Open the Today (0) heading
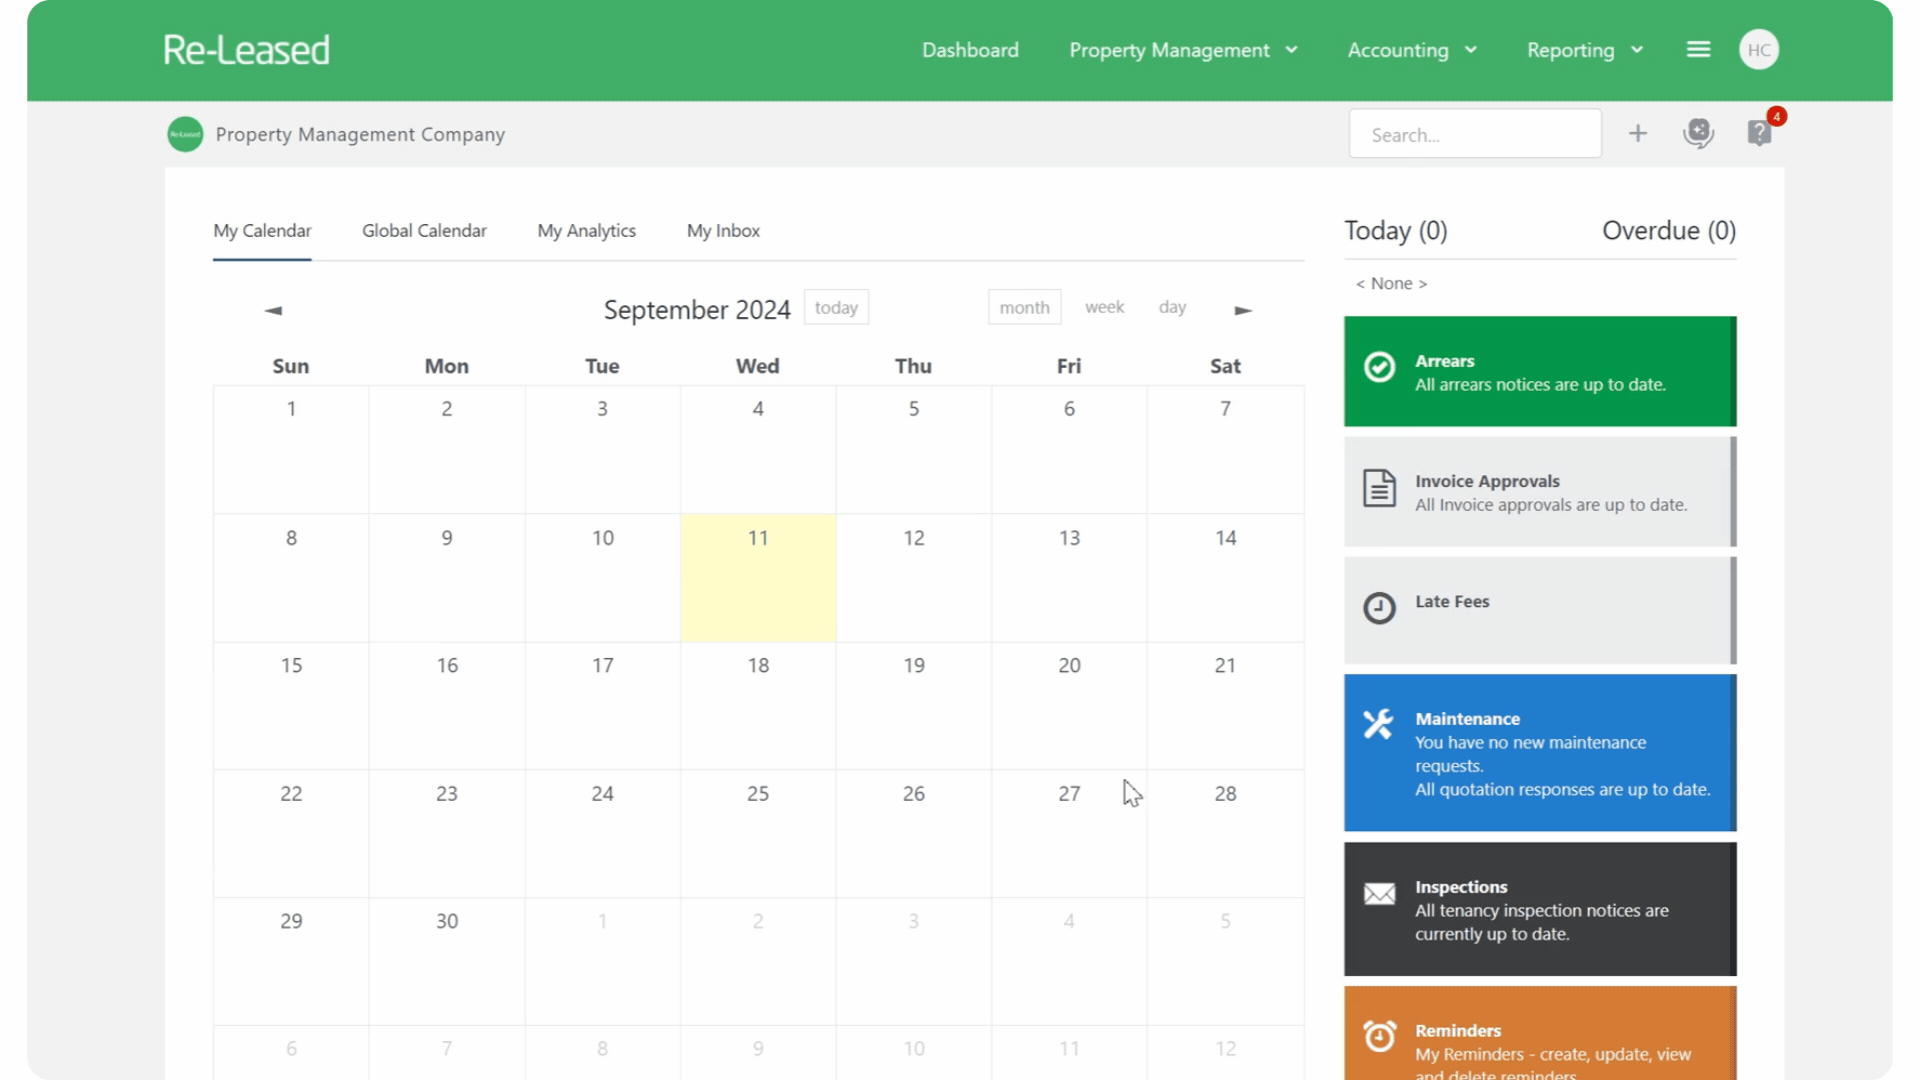The image size is (1920, 1080). (x=1395, y=231)
